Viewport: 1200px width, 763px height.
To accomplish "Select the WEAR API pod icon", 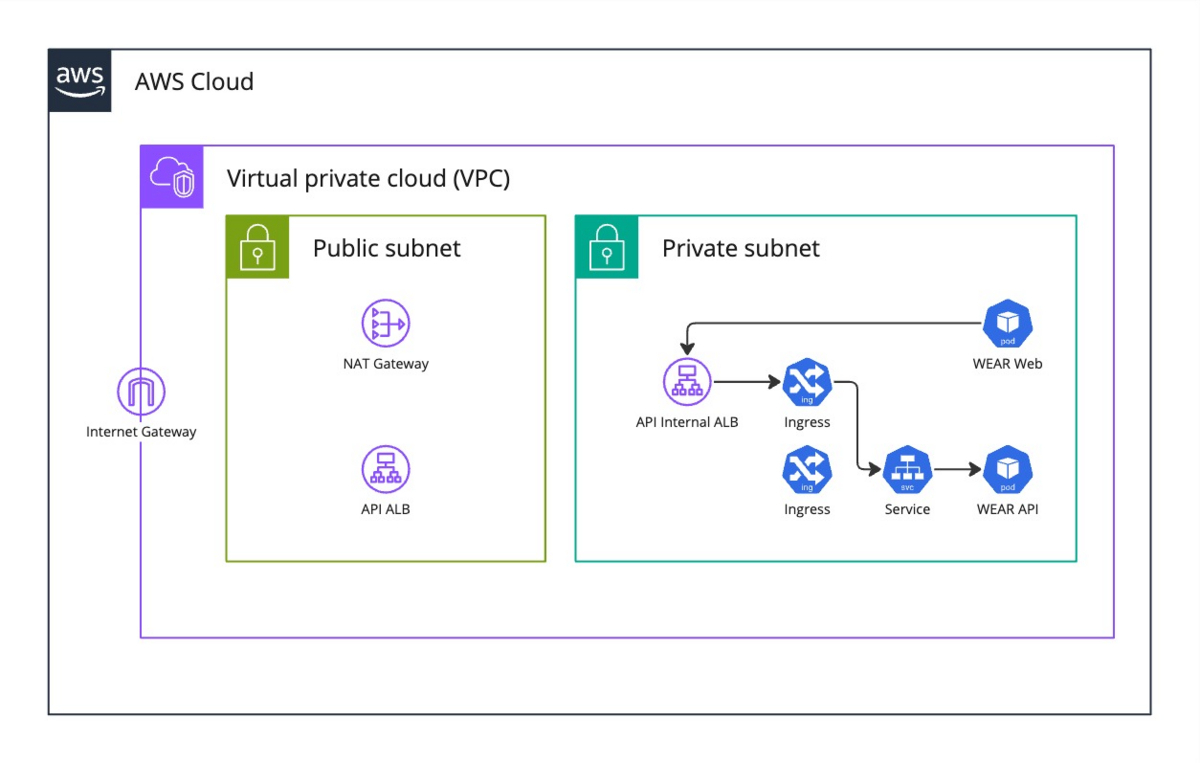I will [x=1008, y=470].
